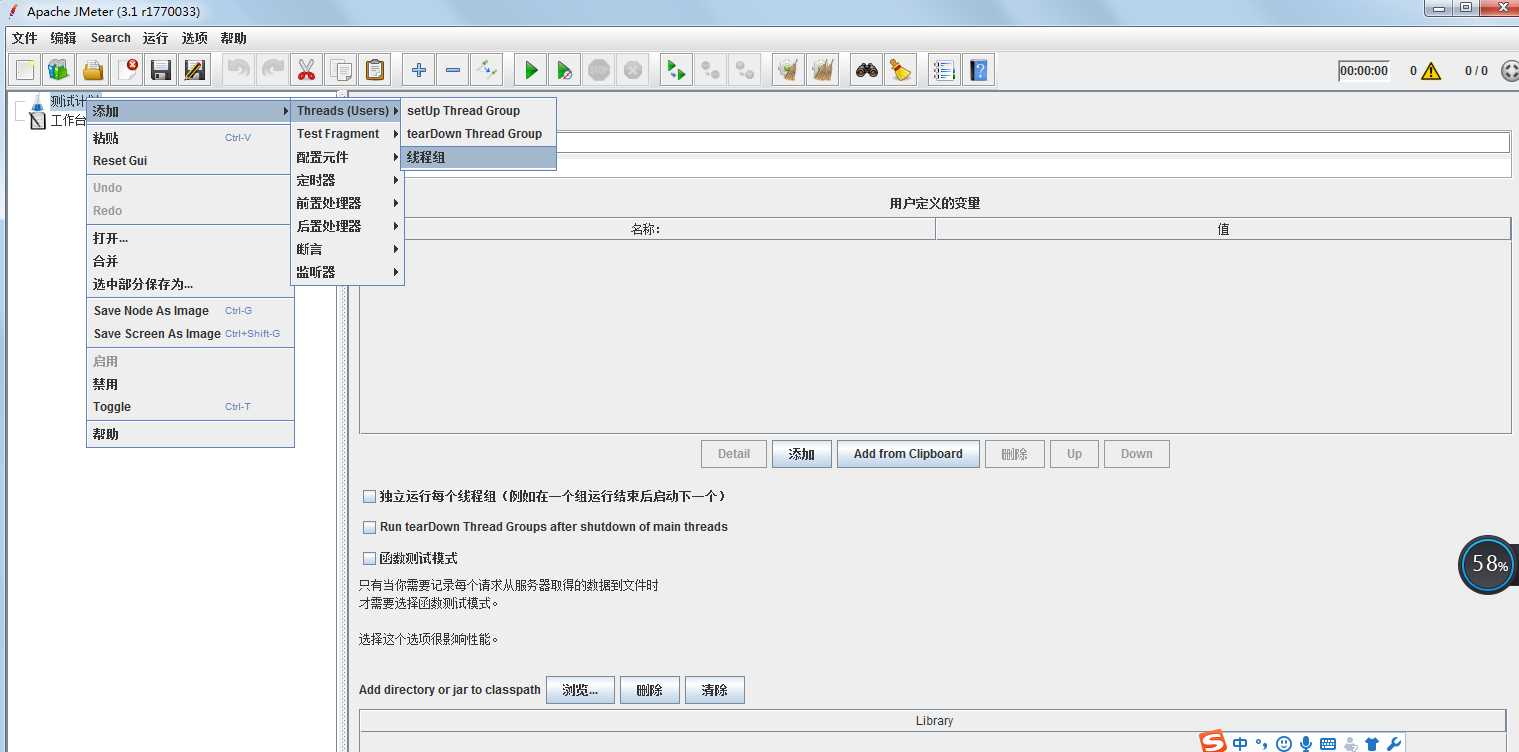Click the Copy icon in the toolbar
This screenshot has height=752, width=1519.
[x=341, y=70]
